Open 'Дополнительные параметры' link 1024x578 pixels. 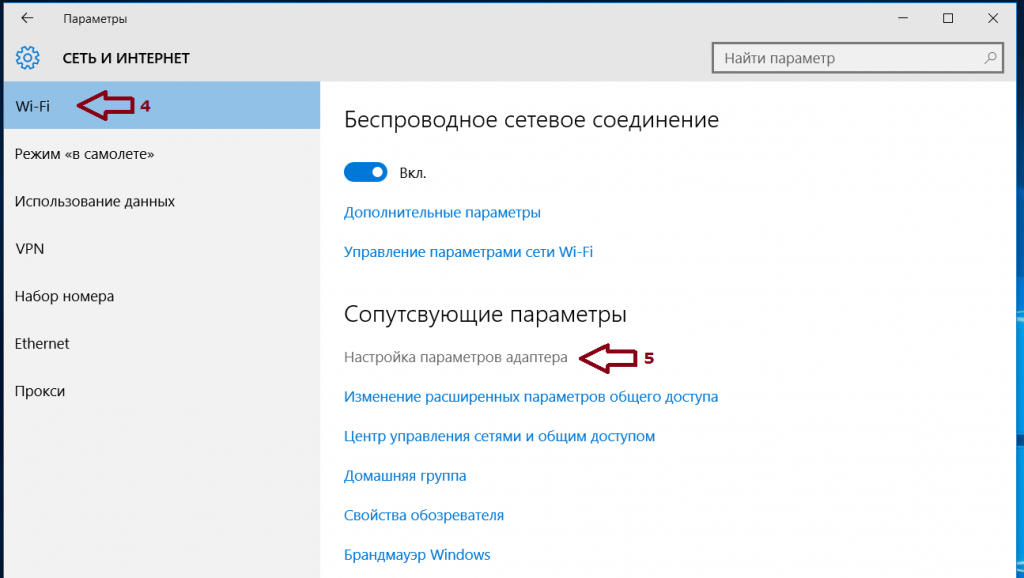pyautogui.click(x=442, y=213)
